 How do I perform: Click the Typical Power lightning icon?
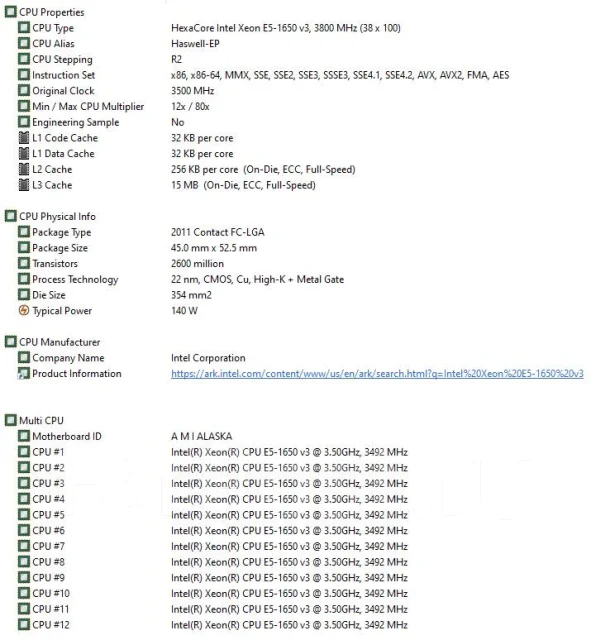24,311
